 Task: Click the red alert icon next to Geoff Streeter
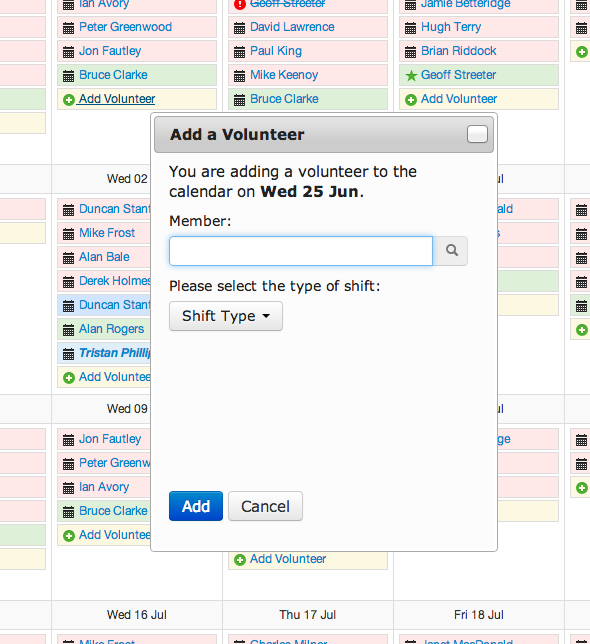(239, 5)
